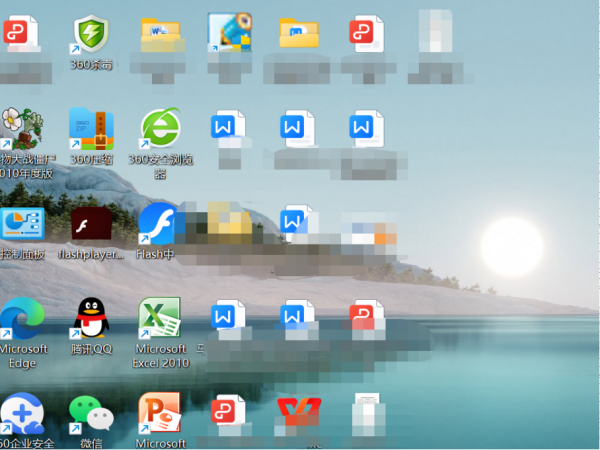Select the red P file beside Microsoft PowerPoint

click(x=228, y=412)
